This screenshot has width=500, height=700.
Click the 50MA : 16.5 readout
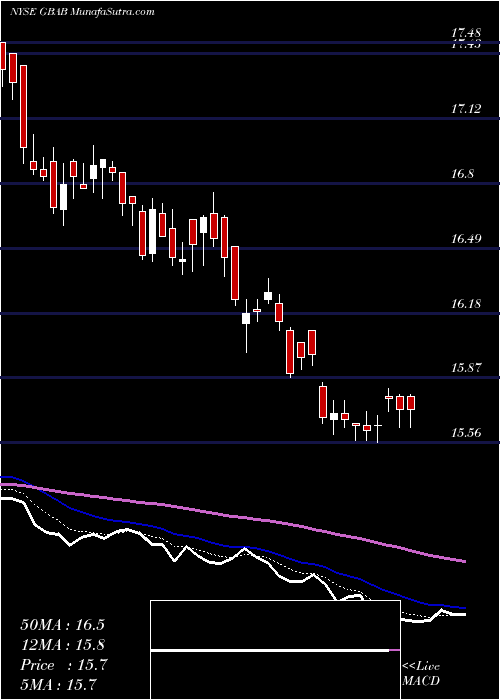coord(62,625)
